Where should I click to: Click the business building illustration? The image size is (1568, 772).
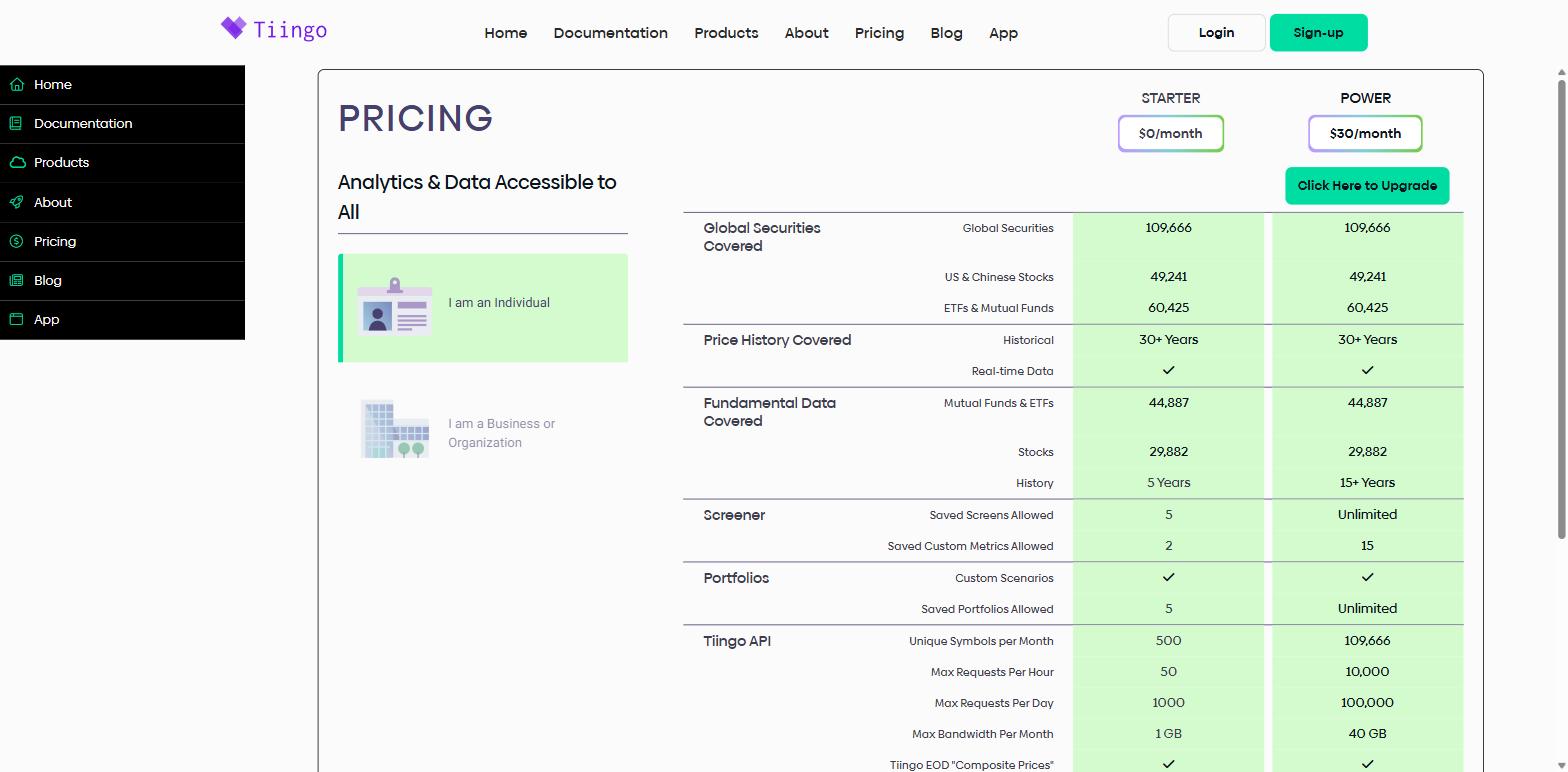pyautogui.click(x=395, y=429)
